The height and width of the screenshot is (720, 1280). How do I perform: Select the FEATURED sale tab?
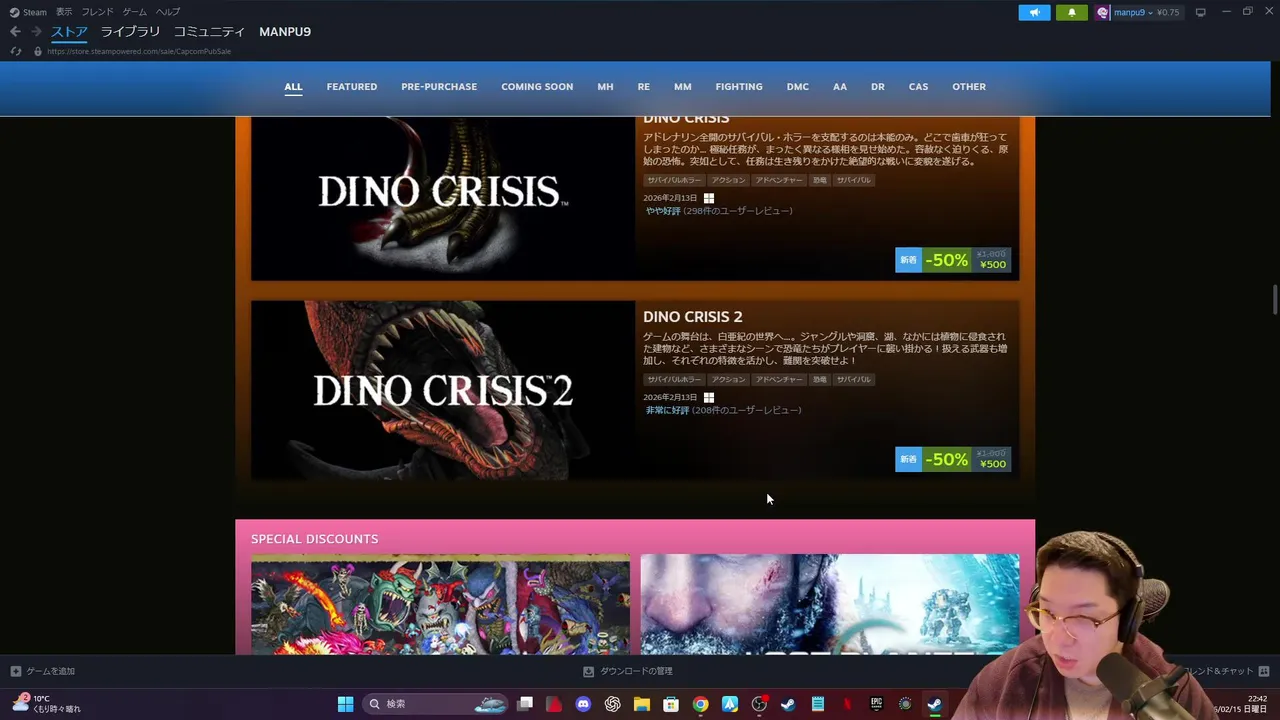coord(352,87)
